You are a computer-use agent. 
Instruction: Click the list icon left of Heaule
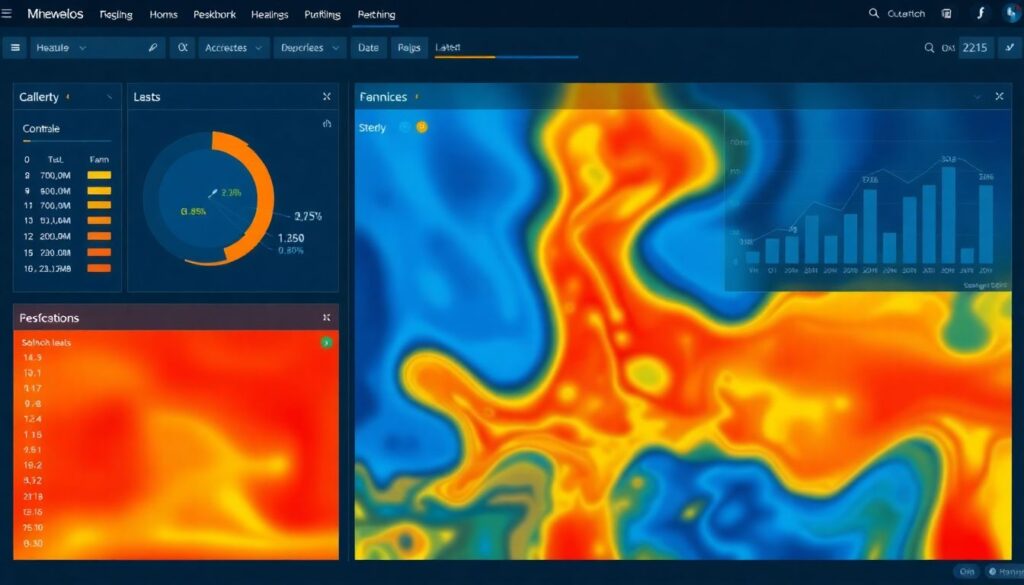coord(14,47)
